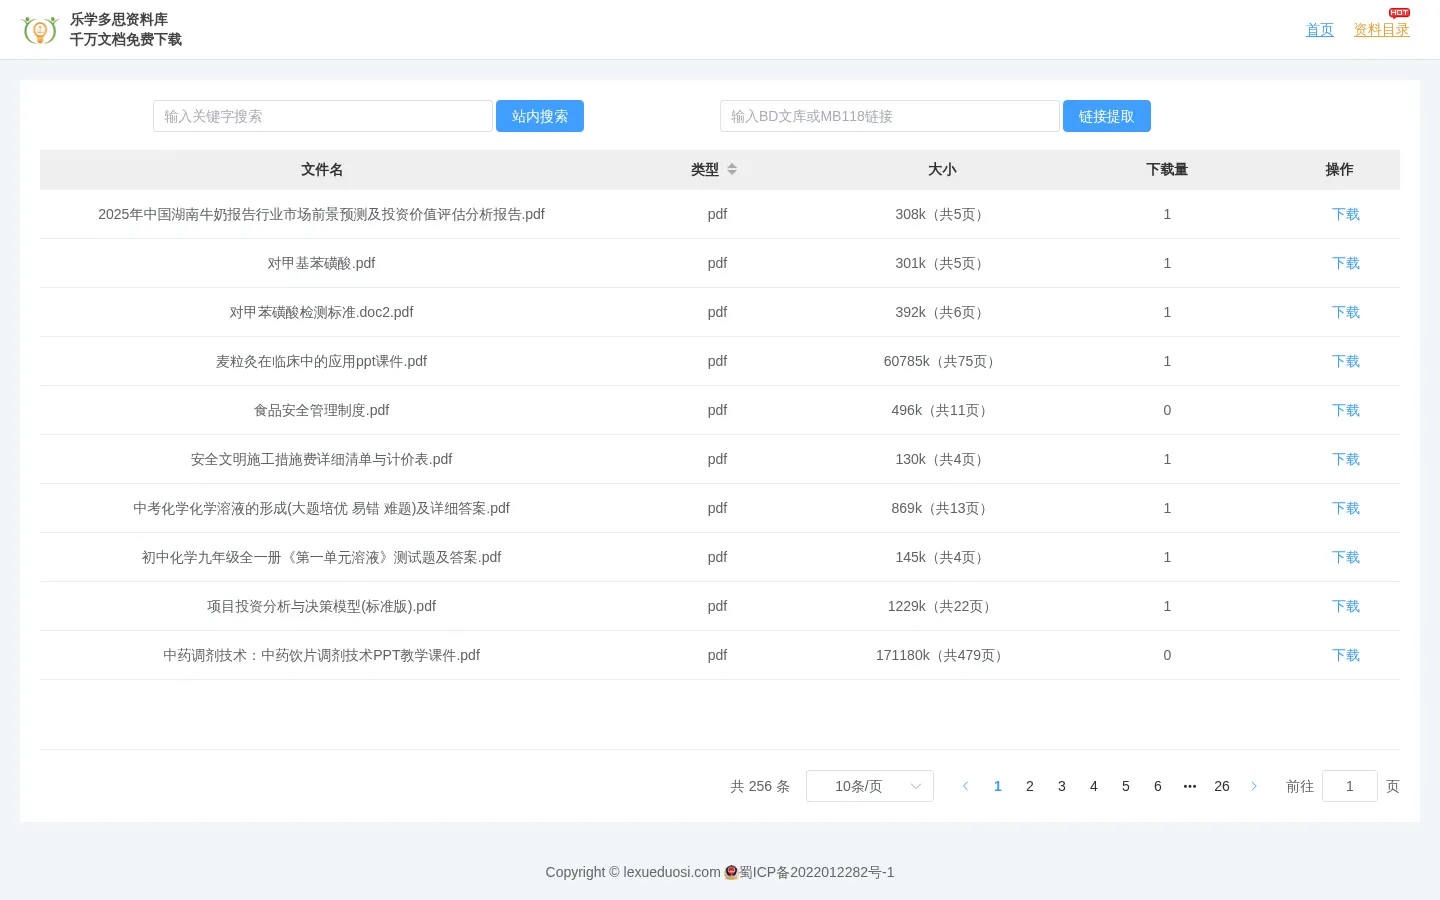Open the 首页 link
The image size is (1440, 900).
[x=1320, y=30]
